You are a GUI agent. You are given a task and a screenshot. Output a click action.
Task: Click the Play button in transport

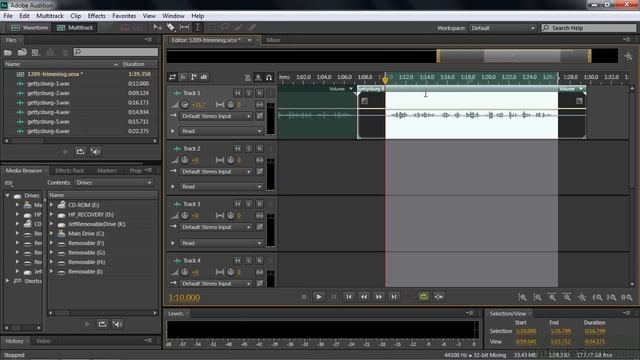click(x=319, y=297)
